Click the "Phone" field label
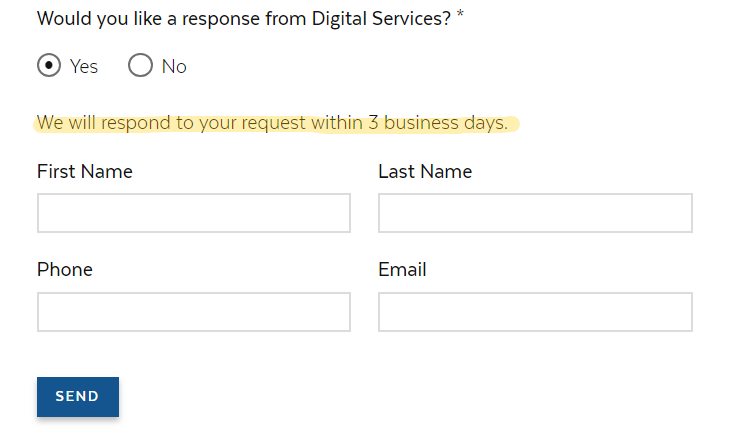 pyautogui.click(x=65, y=270)
